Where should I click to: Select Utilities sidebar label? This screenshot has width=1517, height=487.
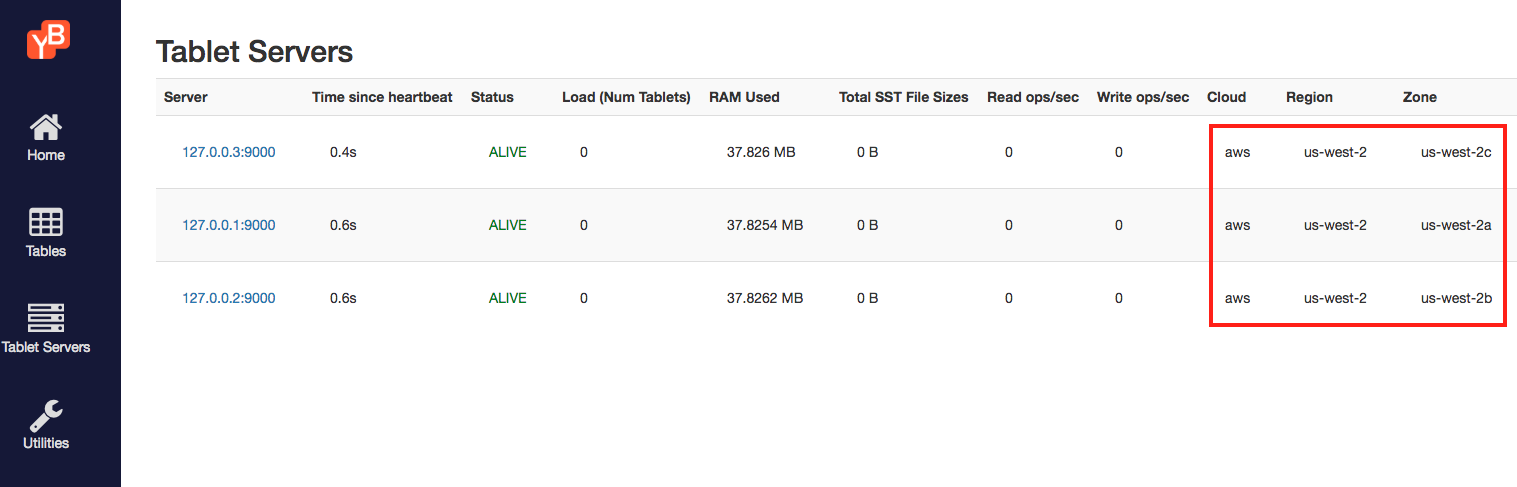click(x=46, y=443)
